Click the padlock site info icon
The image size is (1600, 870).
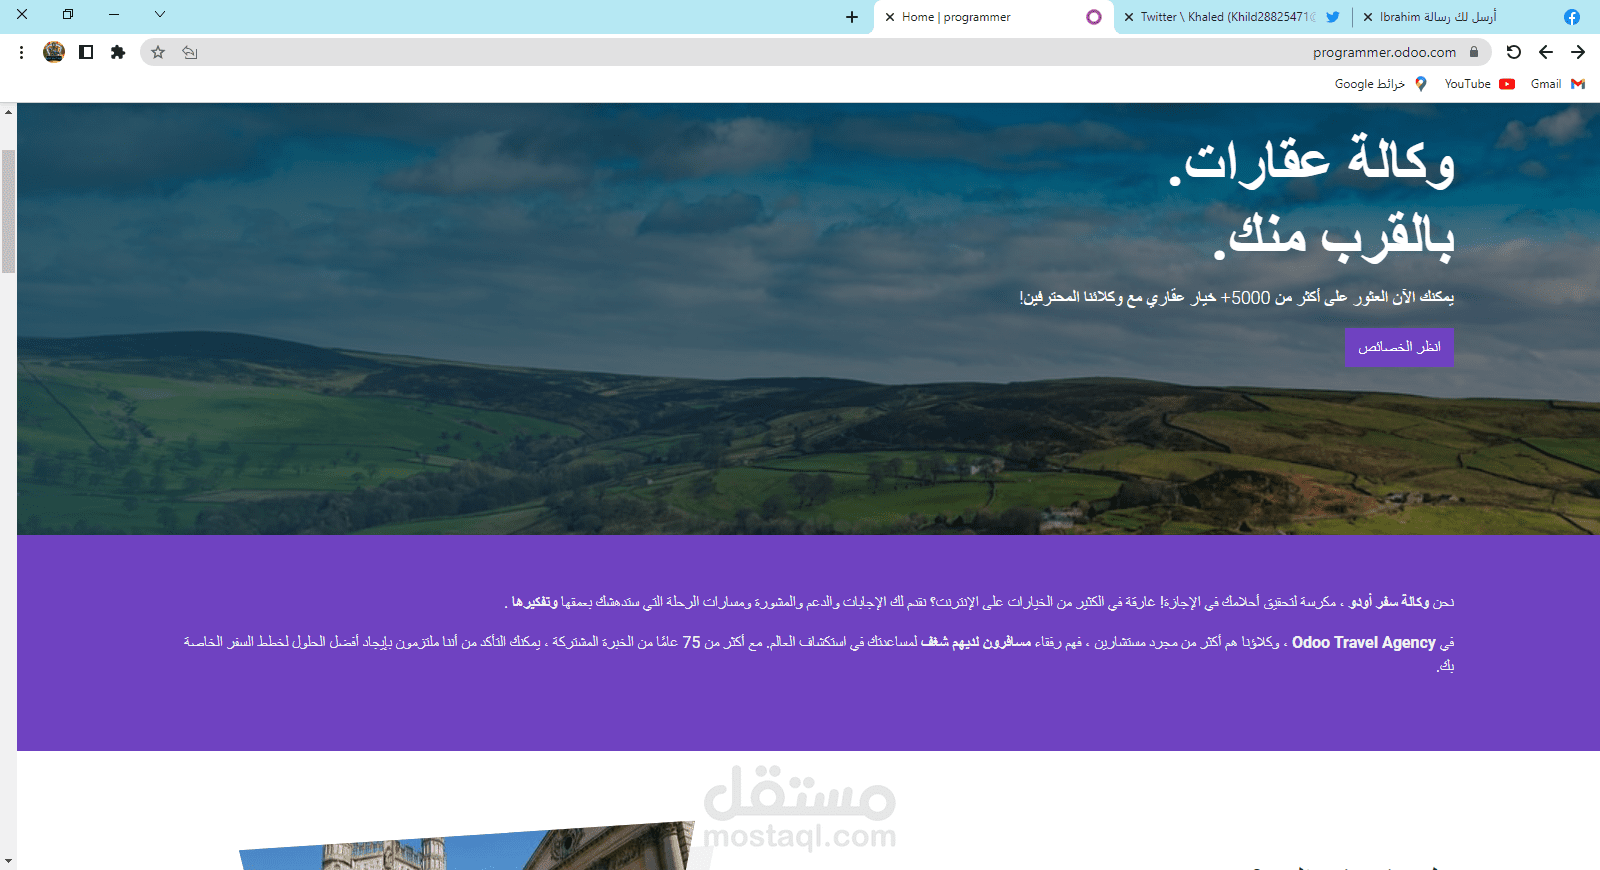(1474, 52)
